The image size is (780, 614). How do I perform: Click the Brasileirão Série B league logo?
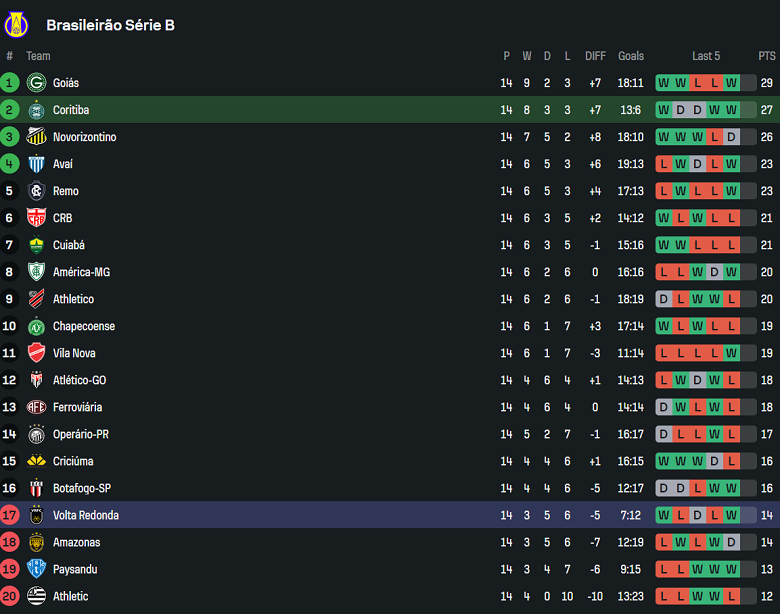[x=18, y=24]
